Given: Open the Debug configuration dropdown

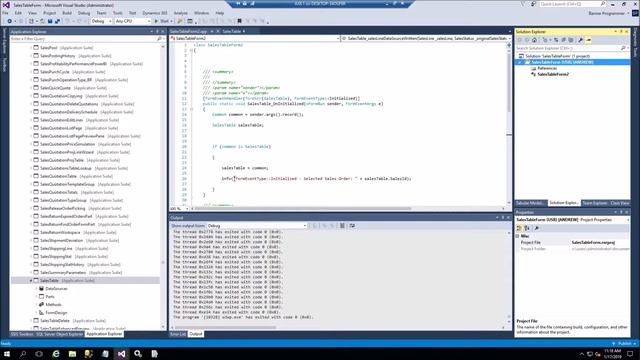Looking at the screenshot, I should tap(101, 21).
